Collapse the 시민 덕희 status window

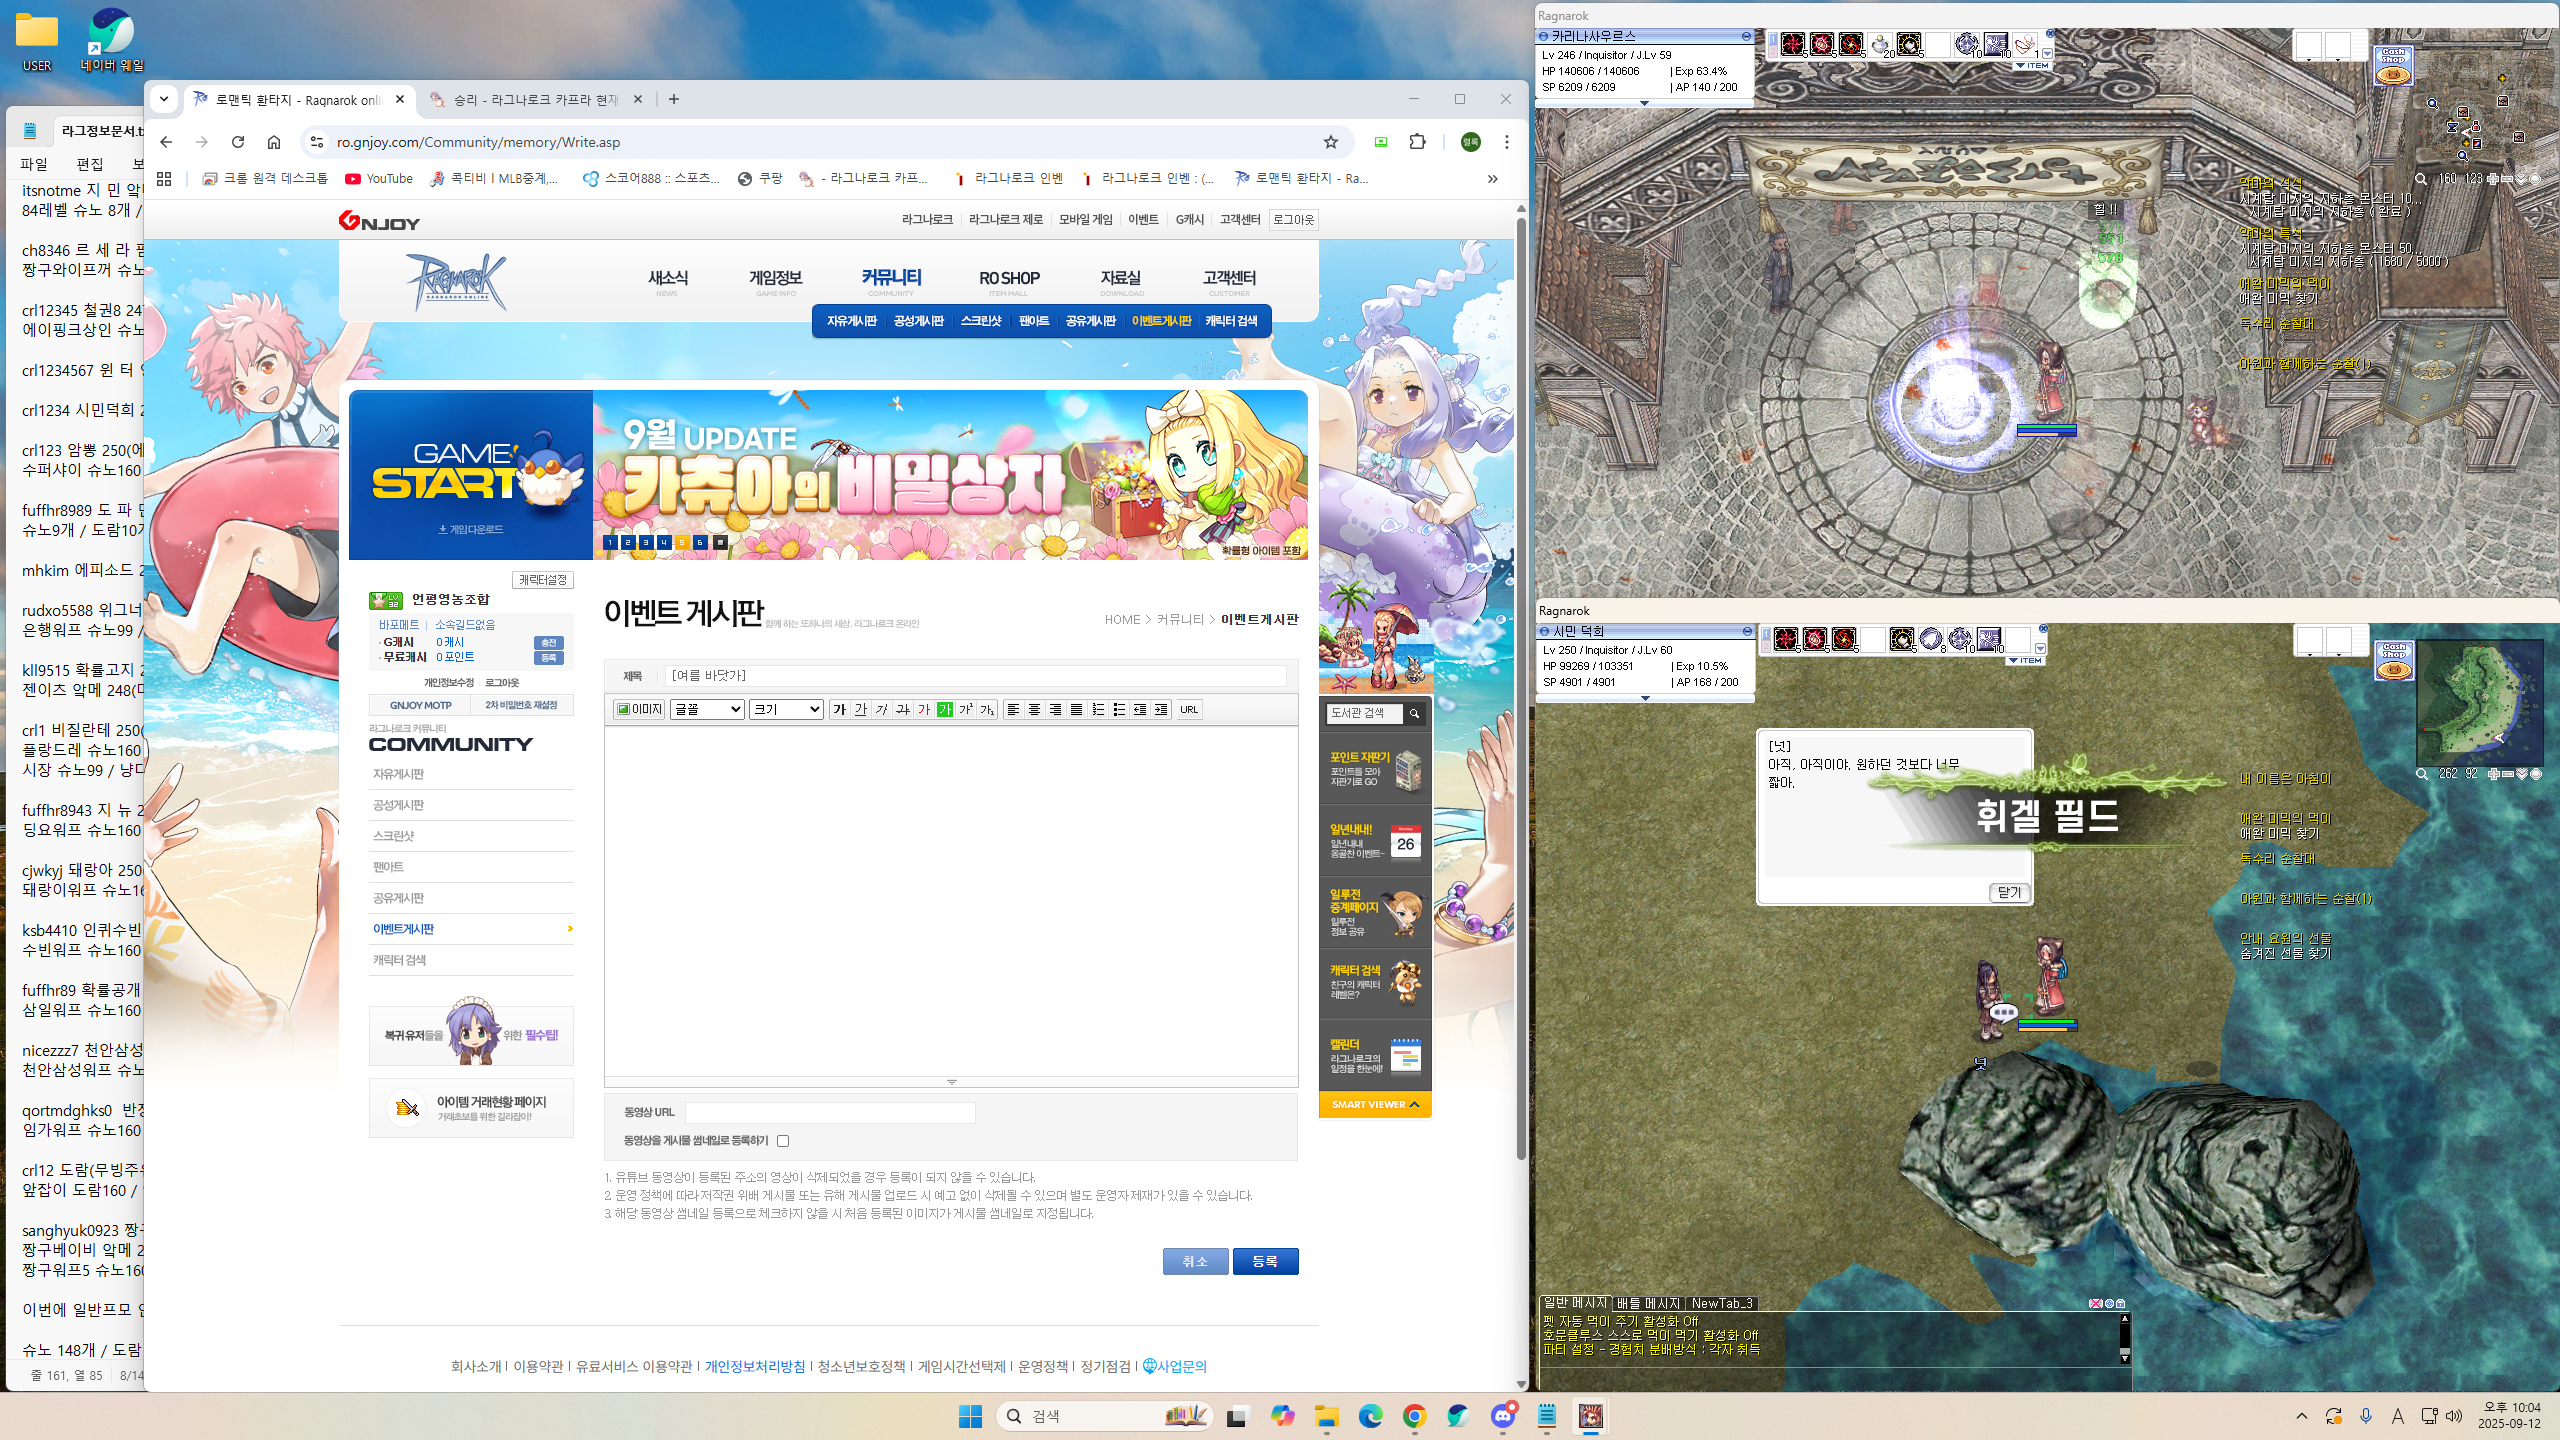1747,631
